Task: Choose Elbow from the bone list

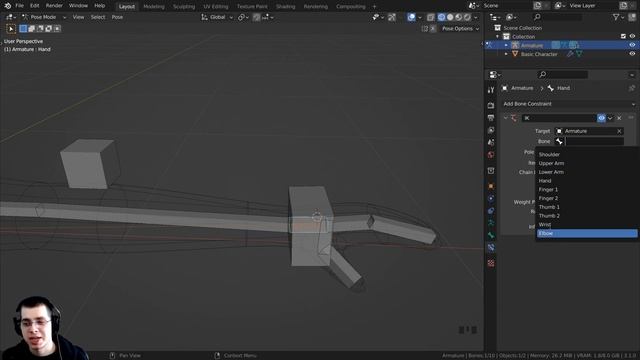Action: tap(587, 233)
